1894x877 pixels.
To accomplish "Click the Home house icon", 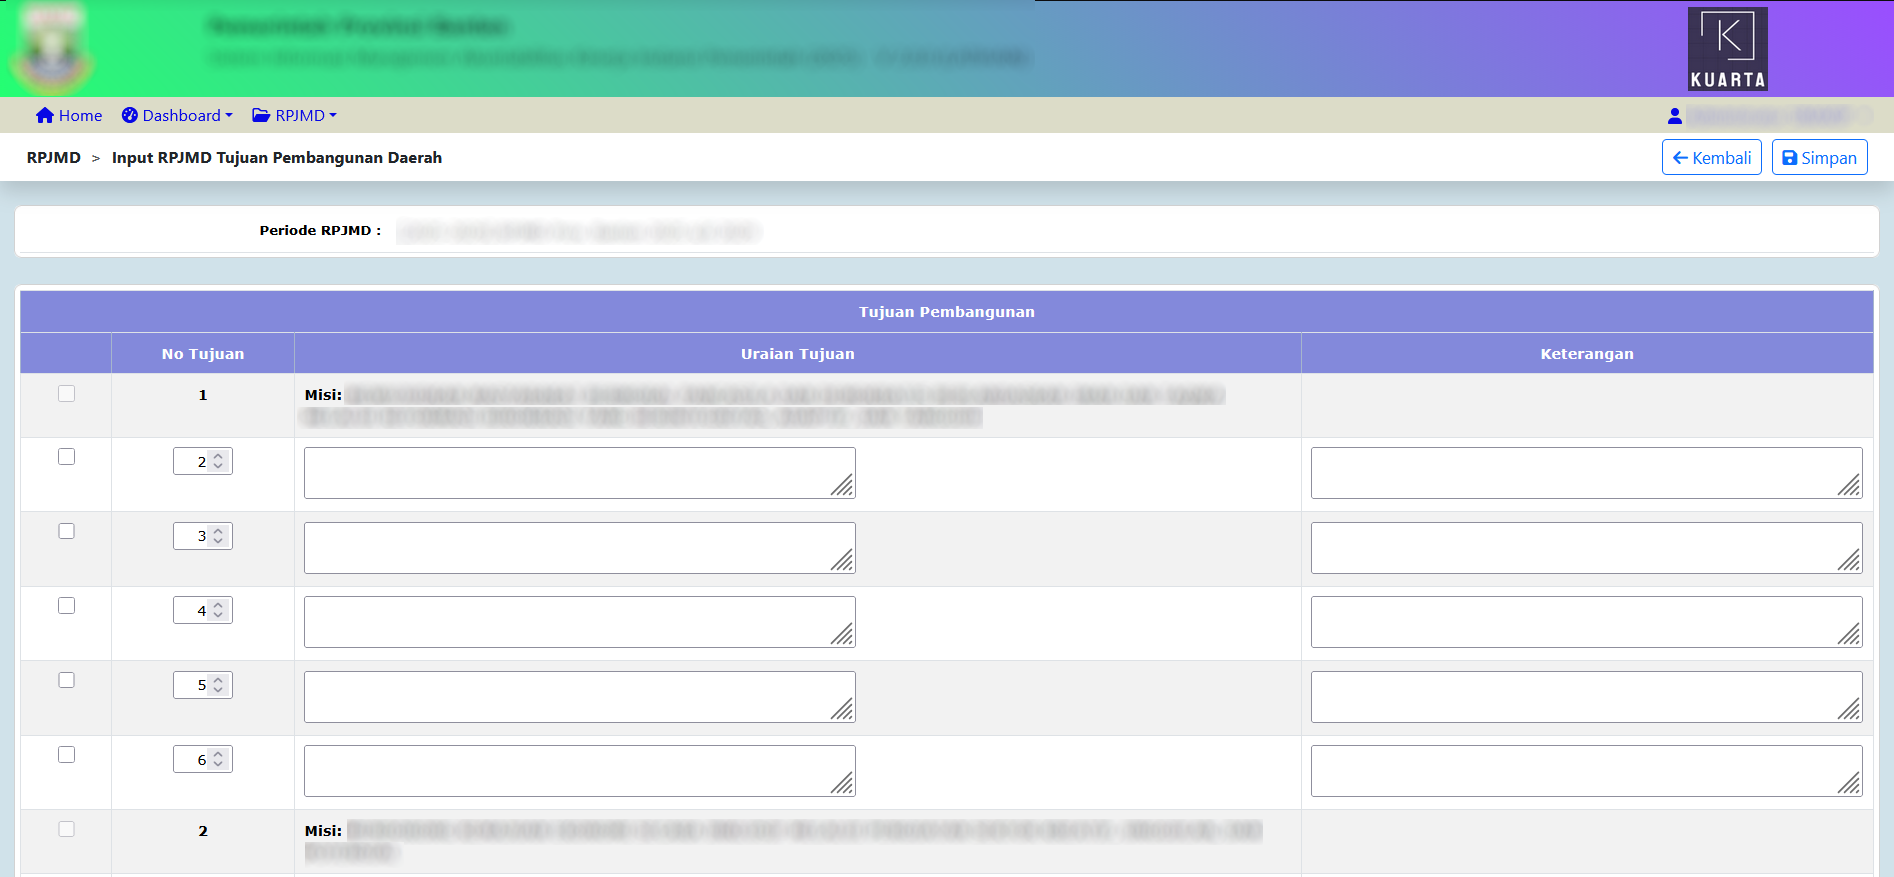I will [x=44, y=116].
